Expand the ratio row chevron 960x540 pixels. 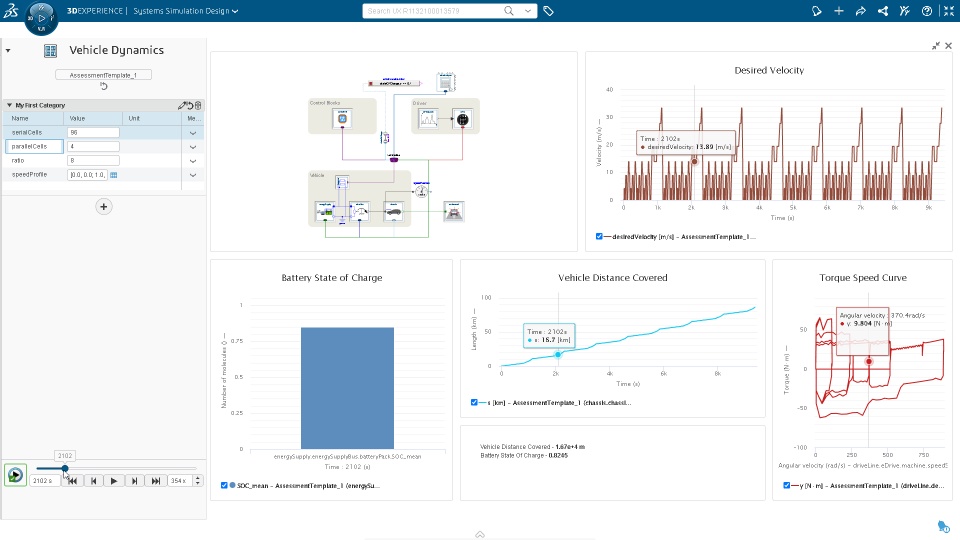tap(193, 161)
